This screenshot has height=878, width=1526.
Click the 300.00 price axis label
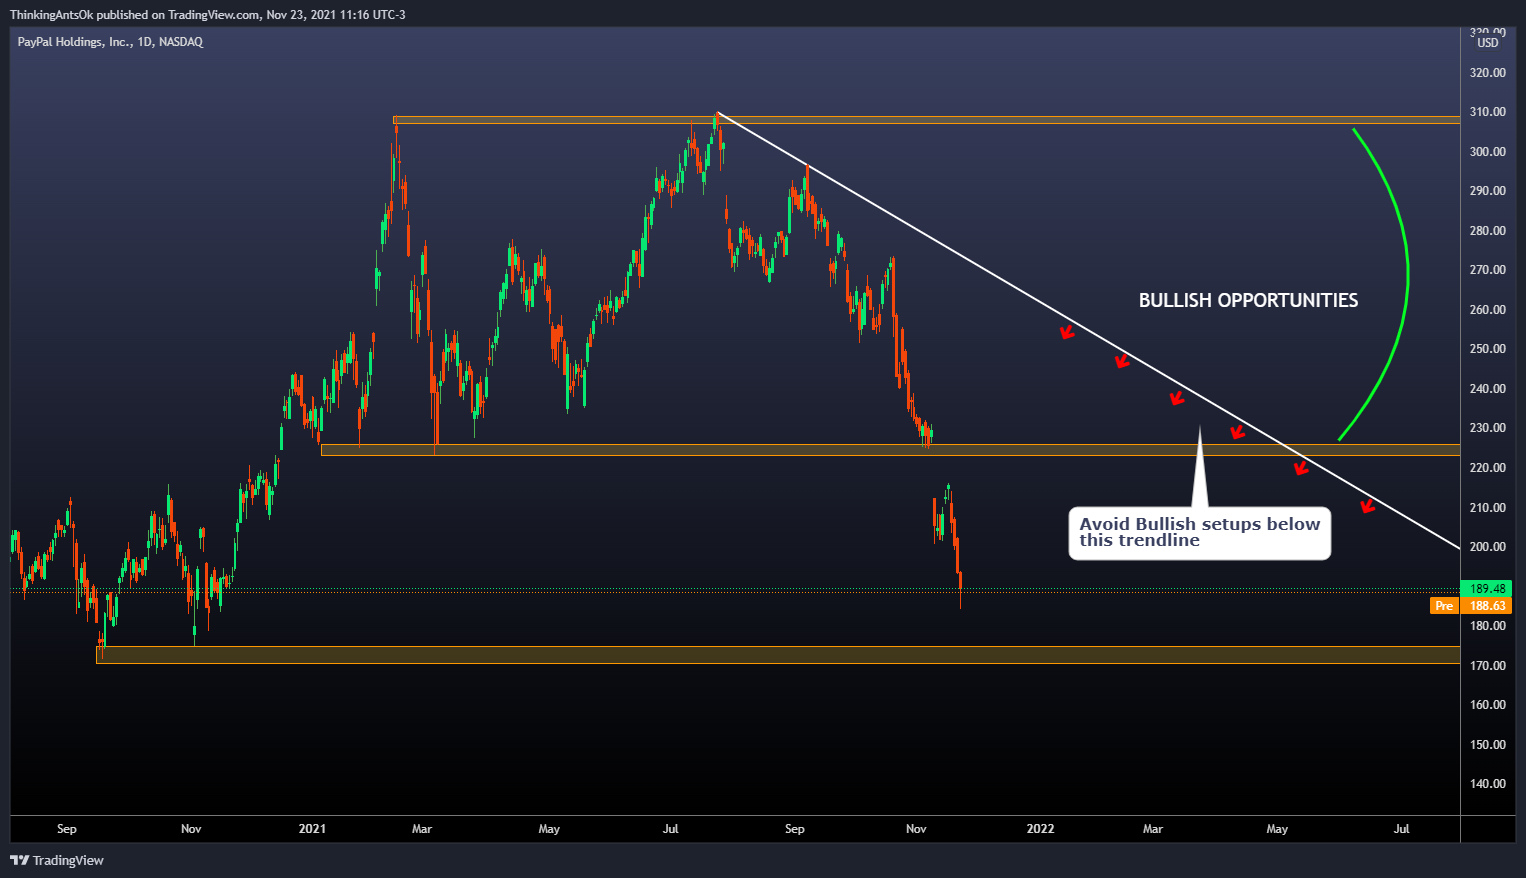[x=1488, y=152]
